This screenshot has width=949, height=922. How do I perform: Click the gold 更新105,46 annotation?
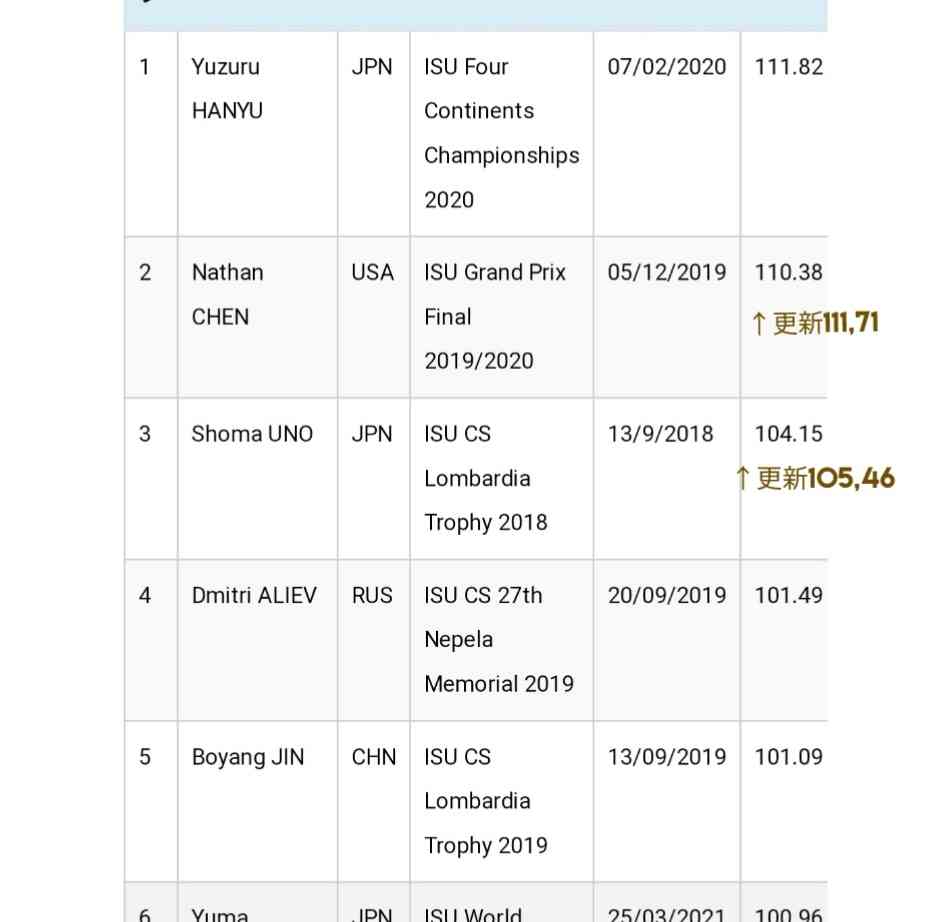tap(815, 478)
